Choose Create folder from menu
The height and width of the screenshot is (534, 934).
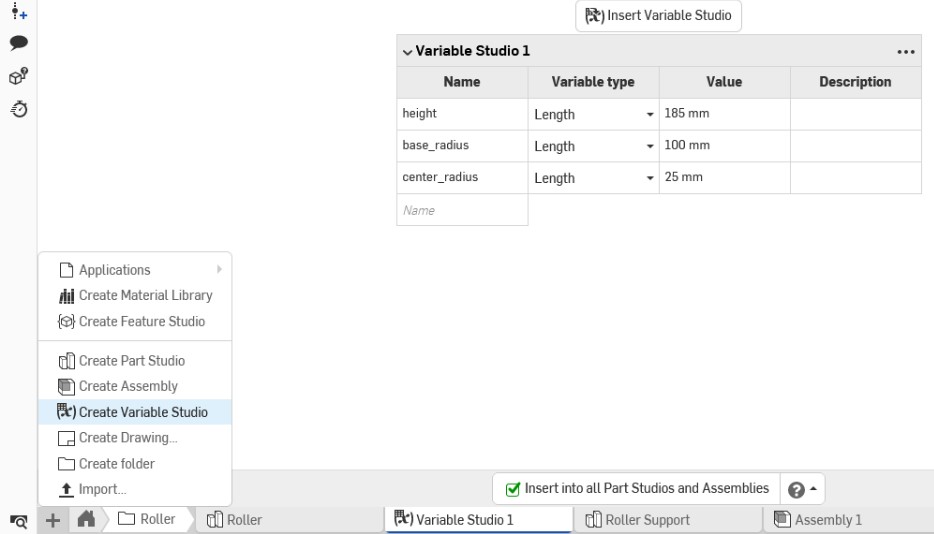135,464
